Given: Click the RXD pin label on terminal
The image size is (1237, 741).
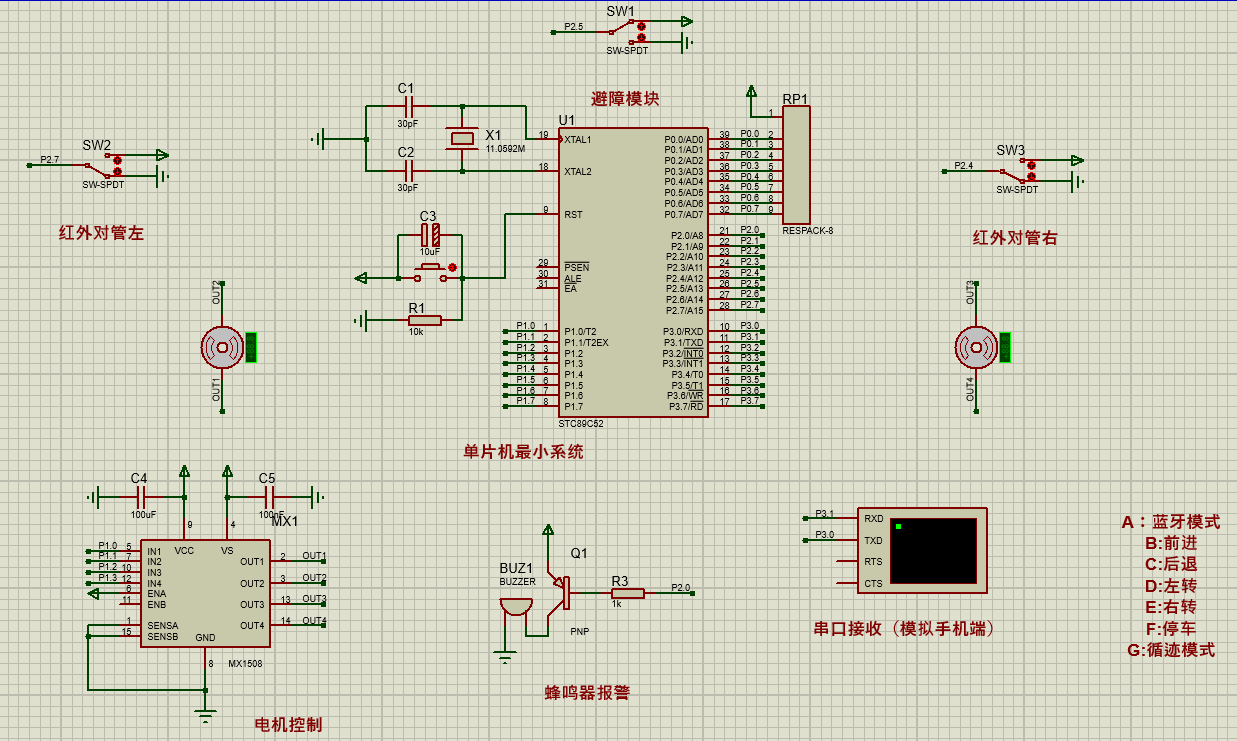Looking at the screenshot, I should coord(873,519).
